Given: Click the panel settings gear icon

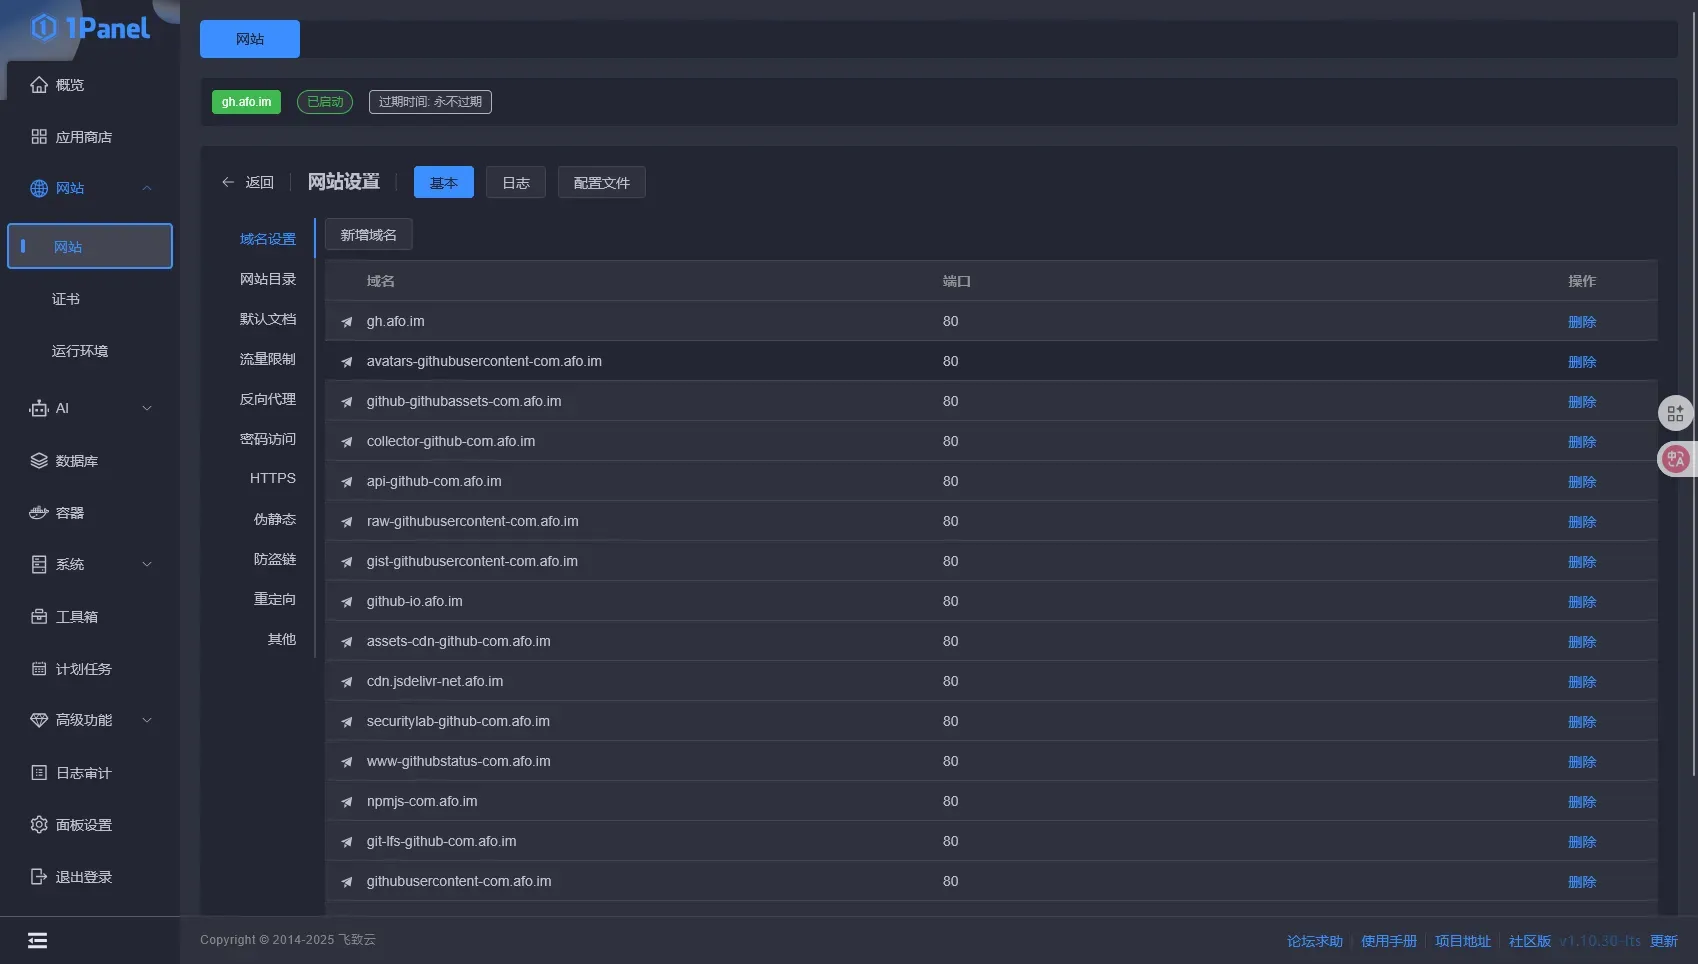Looking at the screenshot, I should [x=39, y=825].
